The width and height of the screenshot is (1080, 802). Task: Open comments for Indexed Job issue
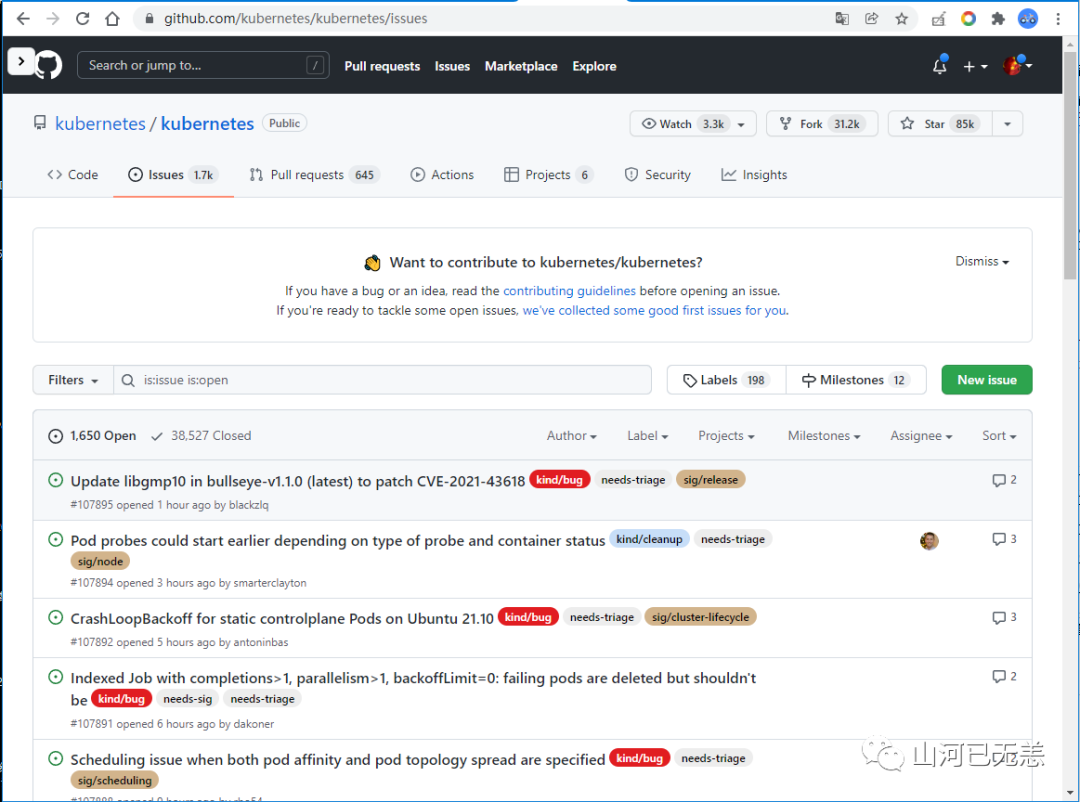click(1004, 677)
